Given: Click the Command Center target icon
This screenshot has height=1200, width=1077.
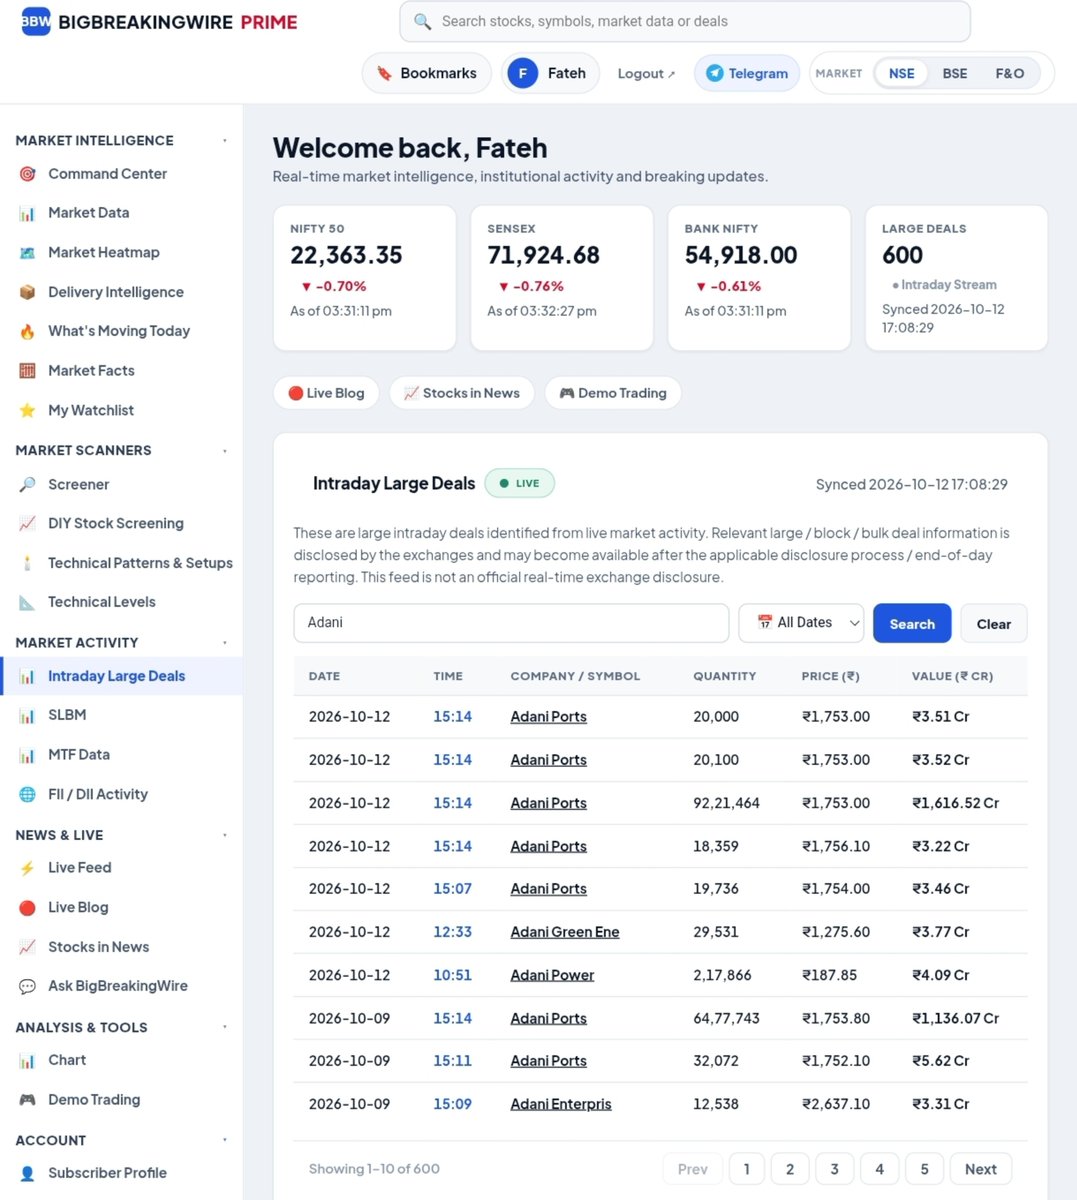Looking at the screenshot, I should click(x=28, y=174).
